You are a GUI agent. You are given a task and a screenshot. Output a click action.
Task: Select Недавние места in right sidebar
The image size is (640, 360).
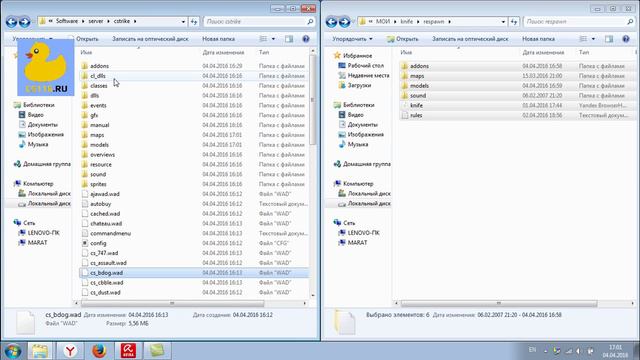(x=363, y=76)
